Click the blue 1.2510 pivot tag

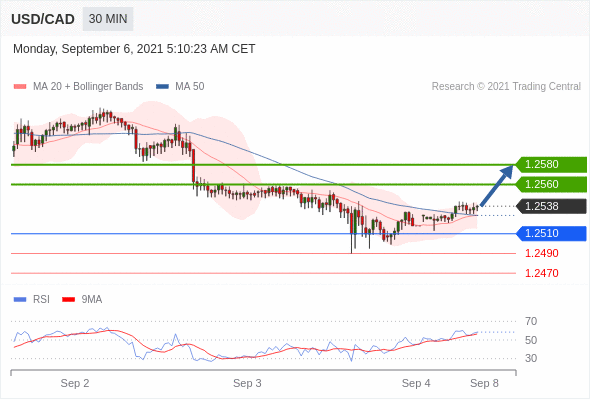[552, 233]
